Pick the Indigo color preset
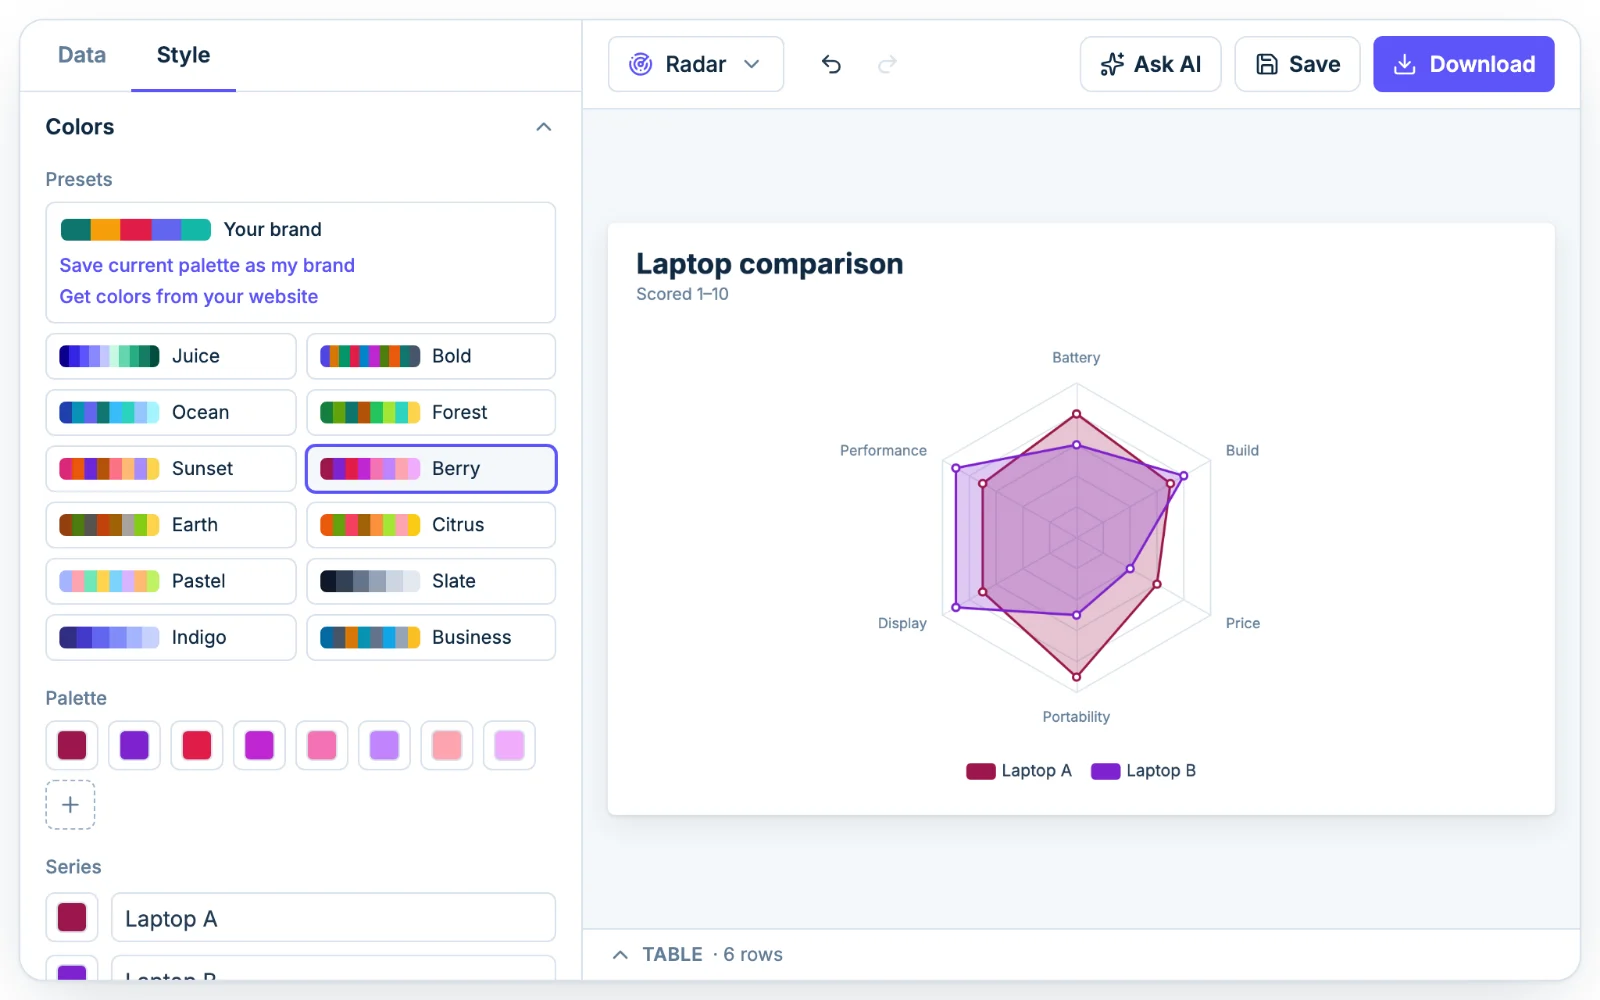The height and width of the screenshot is (1000, 1600). pyautogui.click(x=171, y=637)
